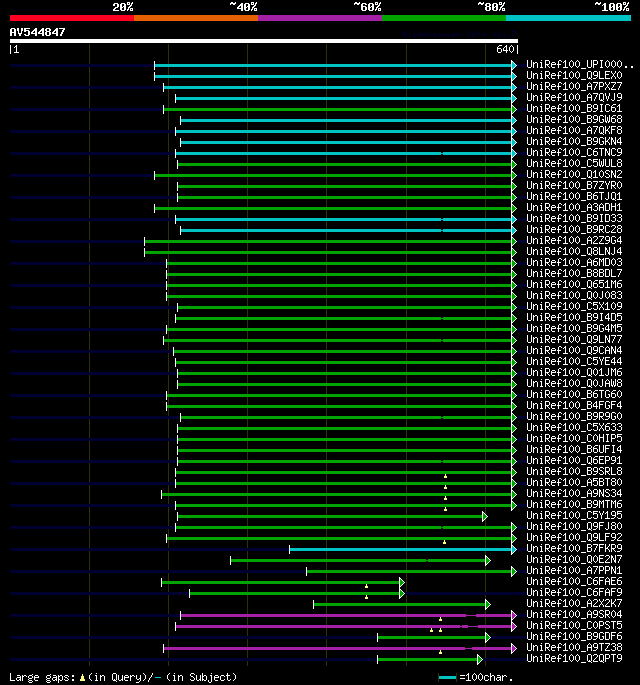Click the UniRef100_C5YE44 label
This screenshot has width=640, height=685.
[574, 361]
